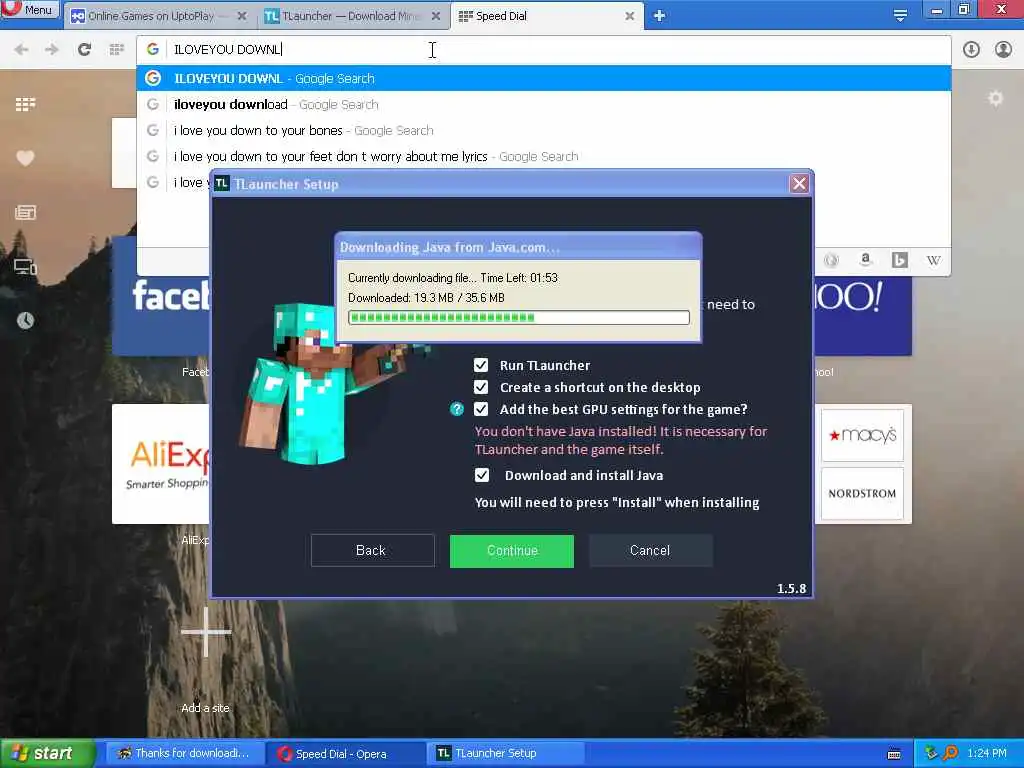Go forward with the forward arrow
The image size is (1024, 768).
tap(52, 50)
